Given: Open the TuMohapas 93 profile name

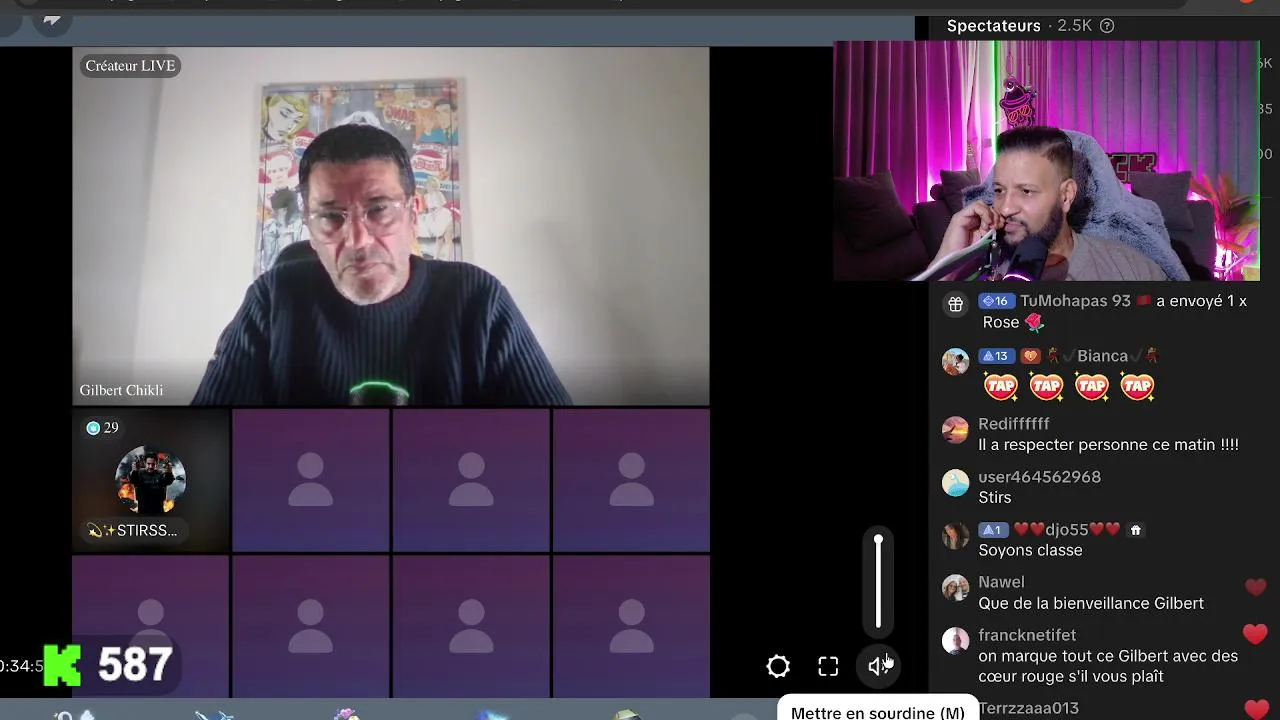Looking at the screenshot, I should [1075, 301].
